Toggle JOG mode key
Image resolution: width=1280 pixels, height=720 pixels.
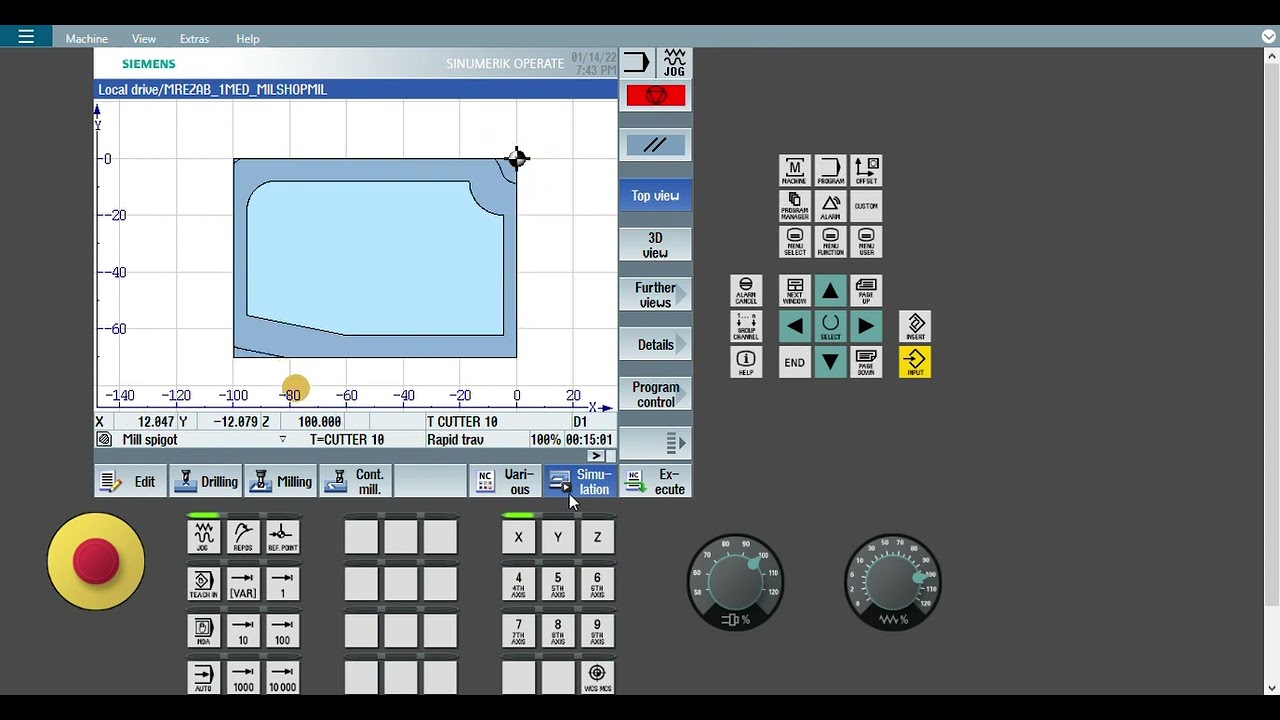tap(203, 537)
